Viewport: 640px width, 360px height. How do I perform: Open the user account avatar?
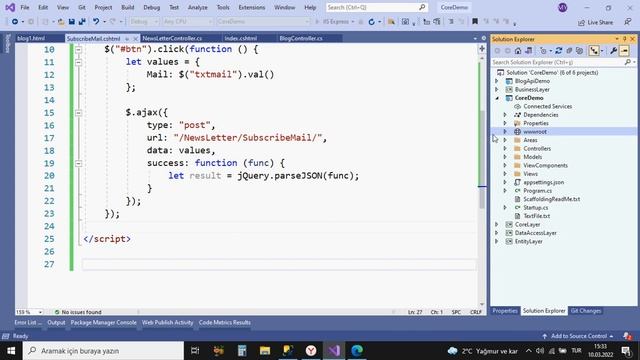coord(562,7)
